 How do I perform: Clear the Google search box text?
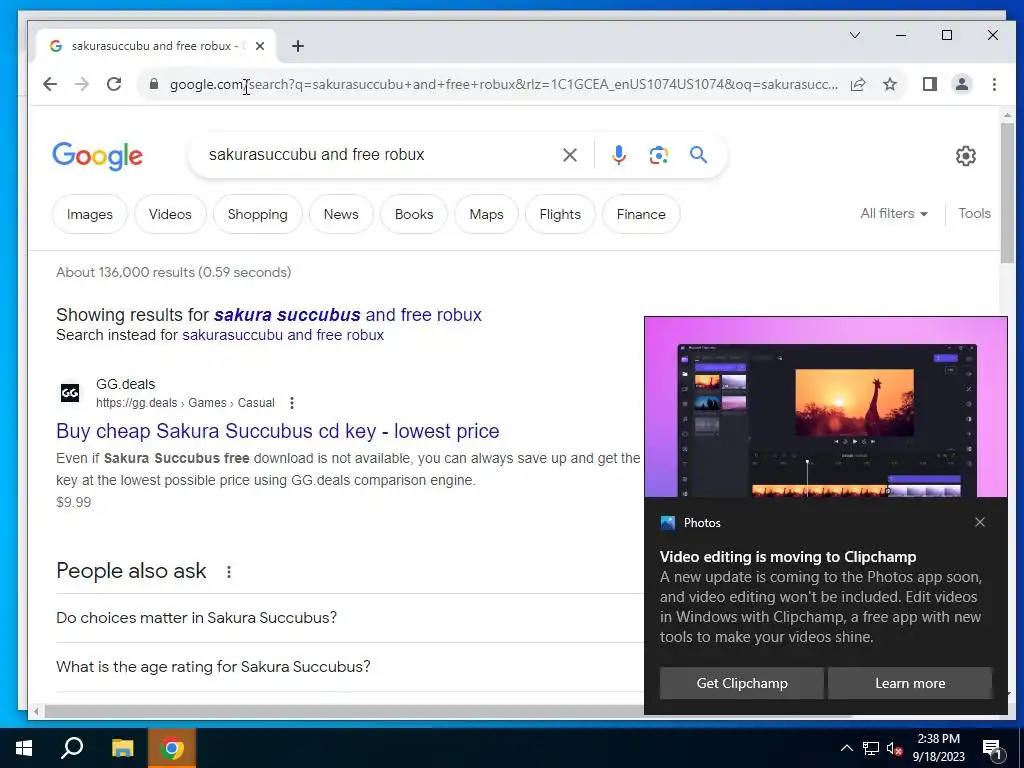click(569, 155)
